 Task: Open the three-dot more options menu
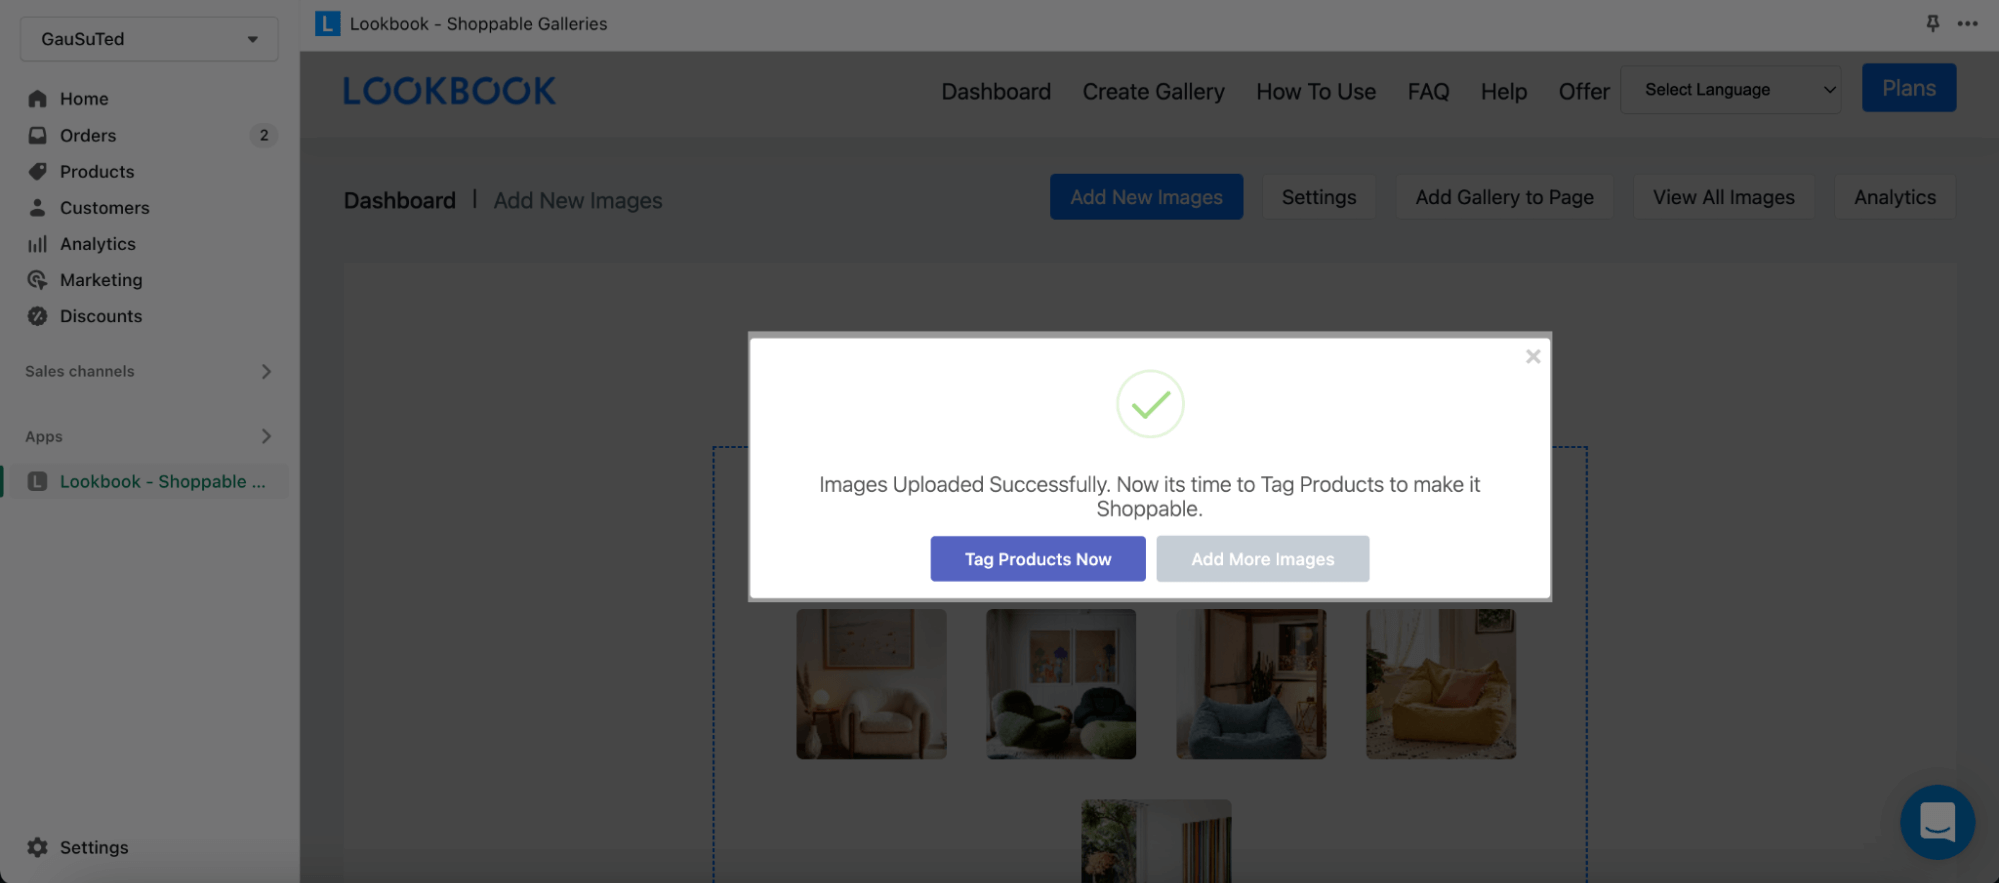pos(1967,23)
